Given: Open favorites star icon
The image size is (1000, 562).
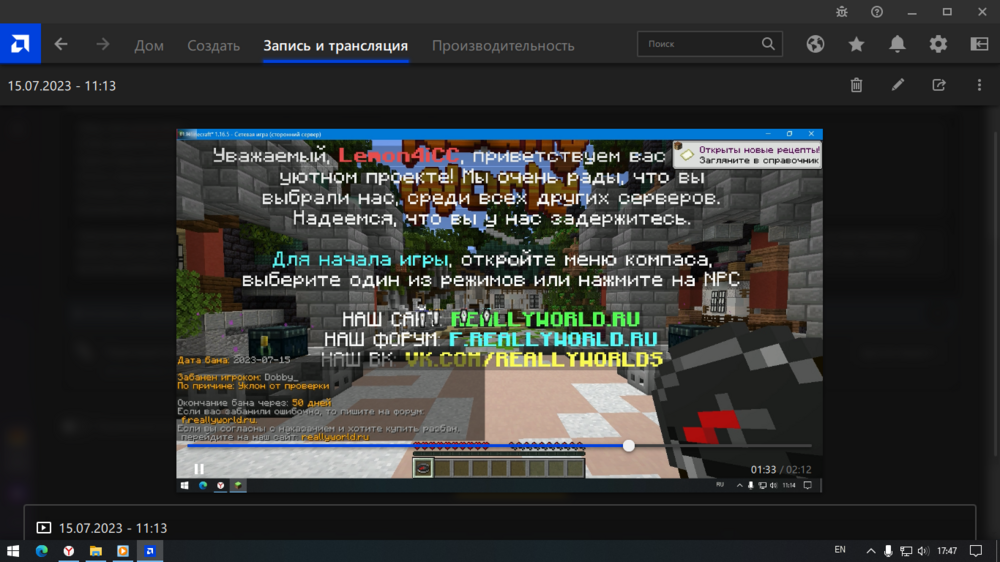Looking at the screenshot, I should (x=857, y=44).
